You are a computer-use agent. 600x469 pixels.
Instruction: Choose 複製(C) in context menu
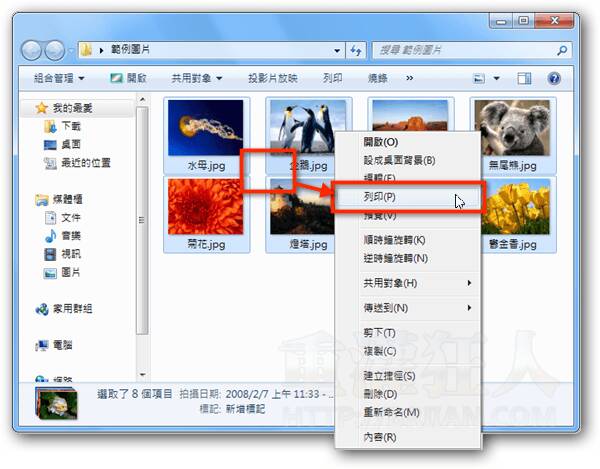[408, 351]
